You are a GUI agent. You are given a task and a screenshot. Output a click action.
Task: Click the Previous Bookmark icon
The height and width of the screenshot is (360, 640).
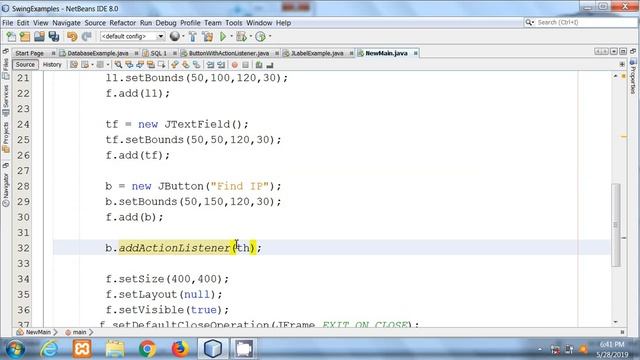[175, 64]
